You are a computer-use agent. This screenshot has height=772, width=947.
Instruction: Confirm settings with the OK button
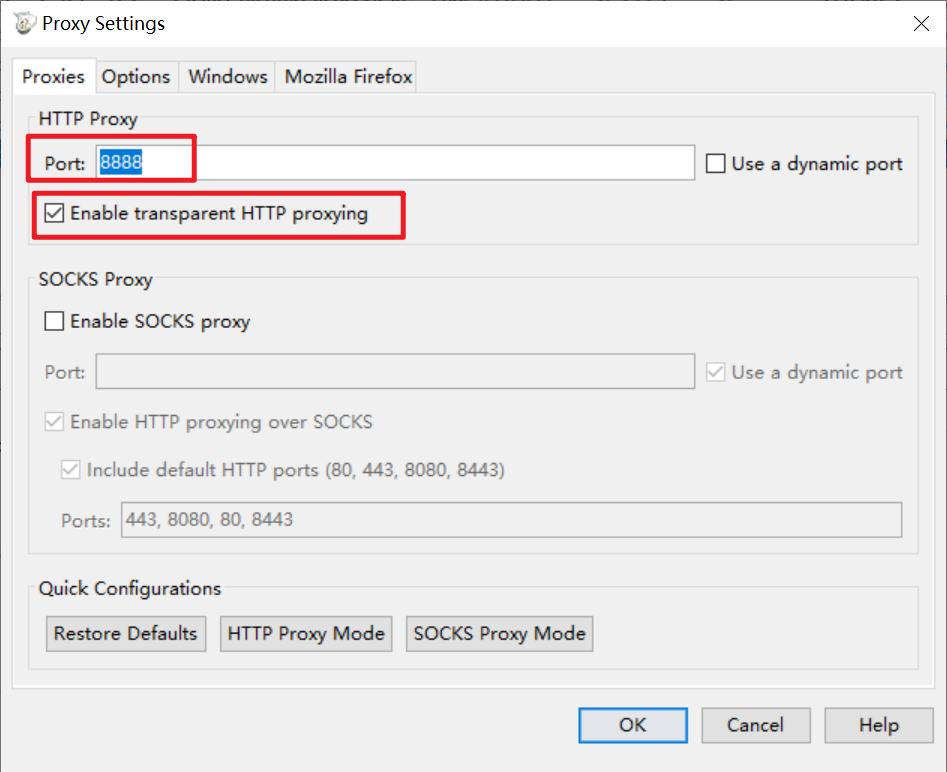633,725
